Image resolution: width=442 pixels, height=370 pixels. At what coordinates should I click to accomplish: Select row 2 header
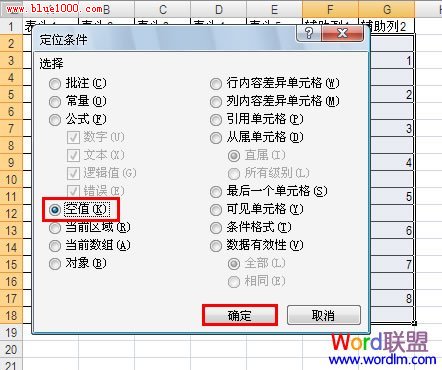(x=11, y=43)
